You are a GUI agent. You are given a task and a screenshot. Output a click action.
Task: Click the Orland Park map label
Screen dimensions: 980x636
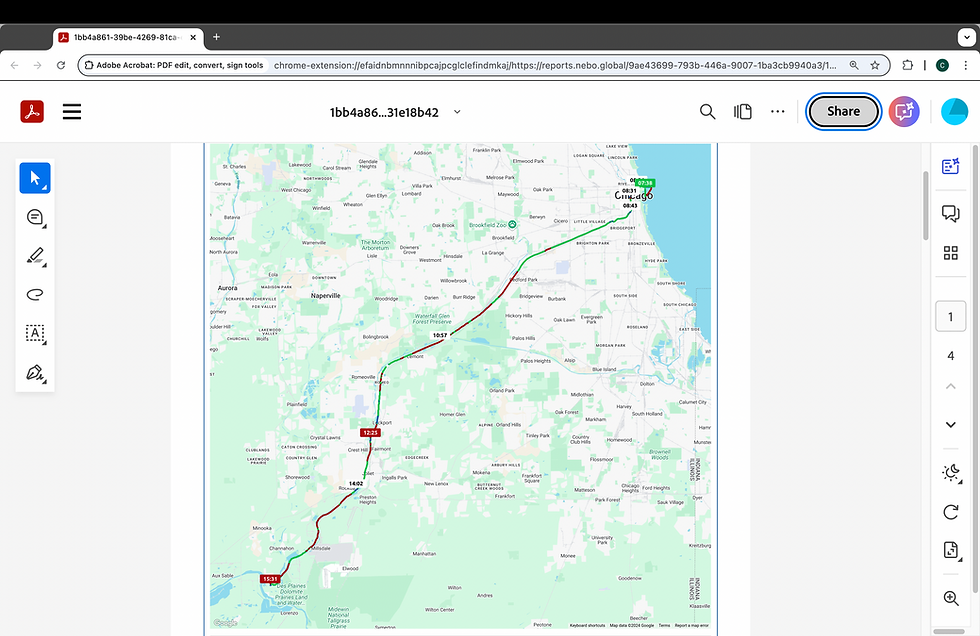(x=502, y=390)
